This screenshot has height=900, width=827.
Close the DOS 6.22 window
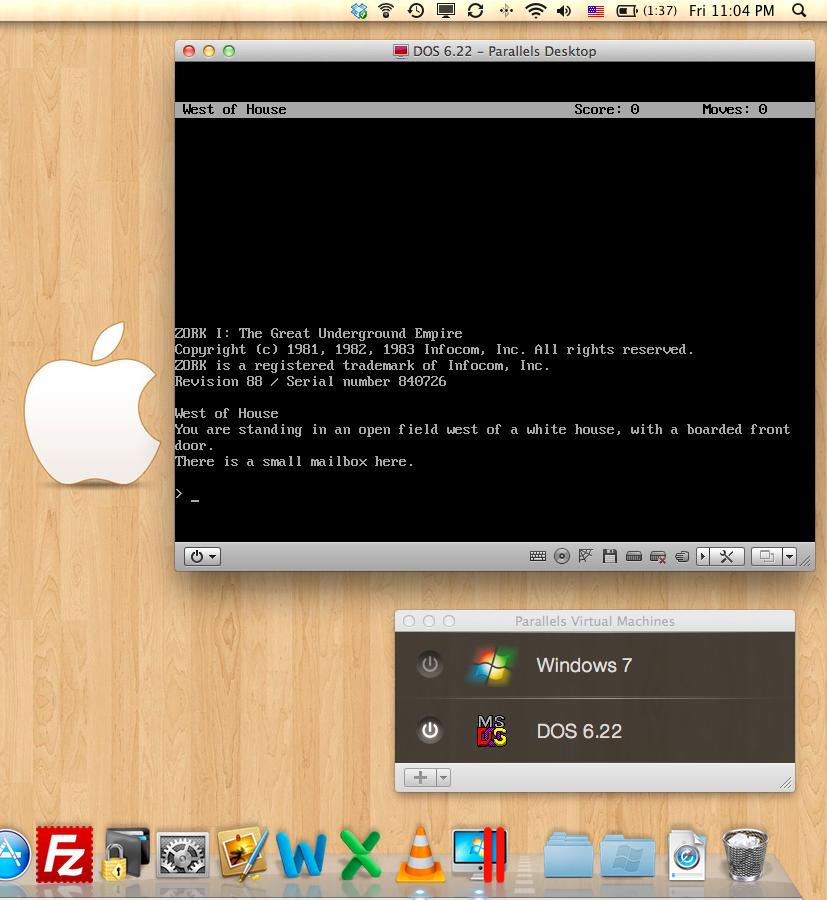pyautogui.click(x=189, y=51)
